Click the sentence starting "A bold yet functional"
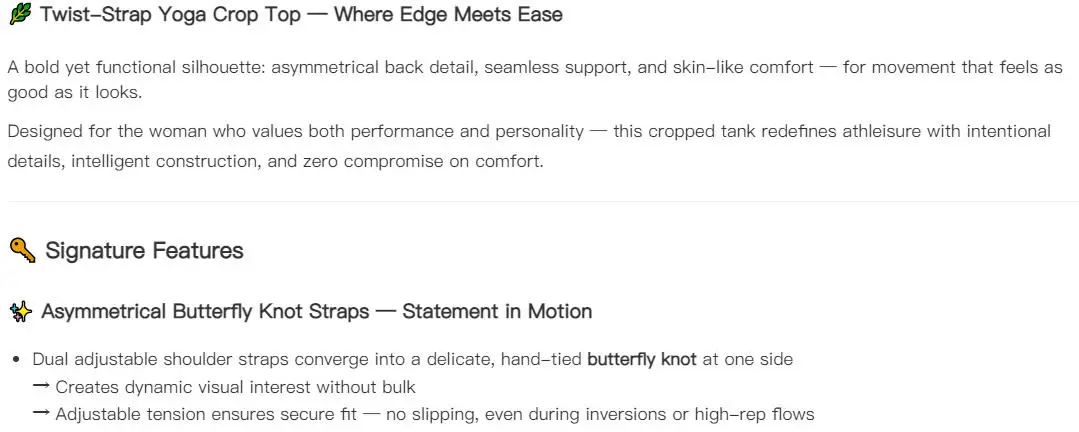 tap(535, 80)
